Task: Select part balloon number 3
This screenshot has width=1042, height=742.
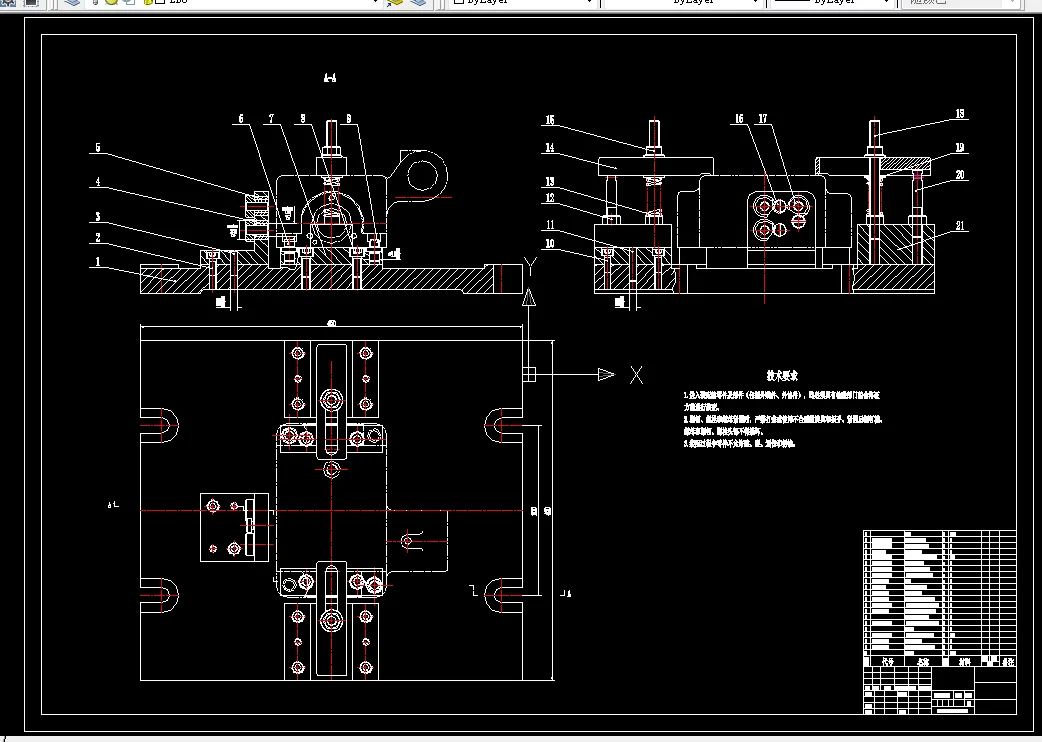Action: coord(98,217)
